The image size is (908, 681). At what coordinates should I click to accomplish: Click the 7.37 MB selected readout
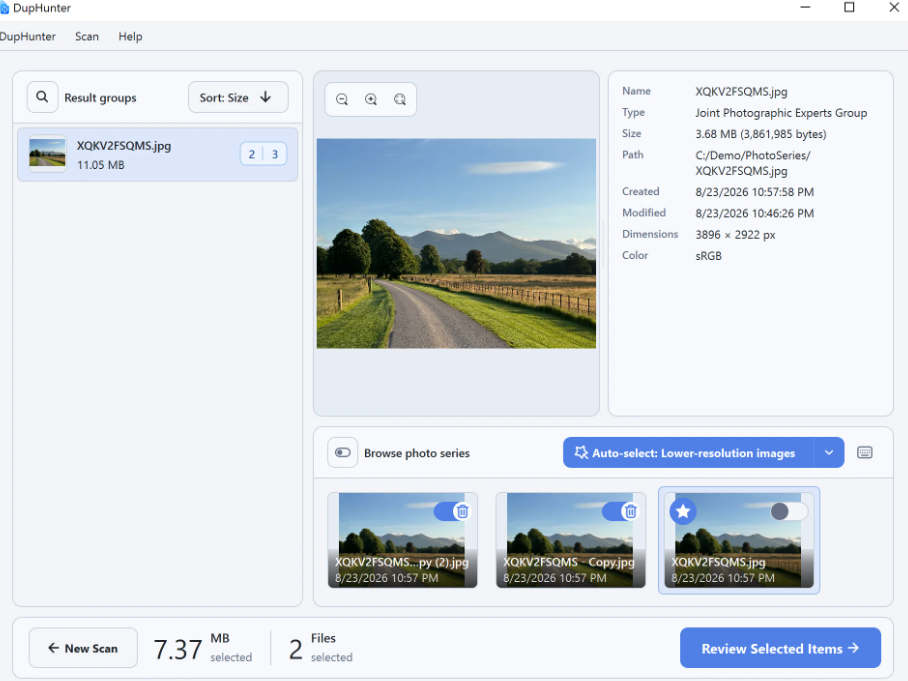pos(203,648)
